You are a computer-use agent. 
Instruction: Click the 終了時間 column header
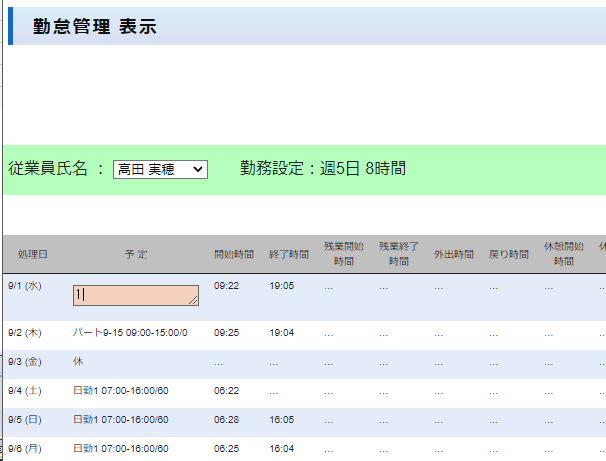pyautogui.click(x=289, y=254)
